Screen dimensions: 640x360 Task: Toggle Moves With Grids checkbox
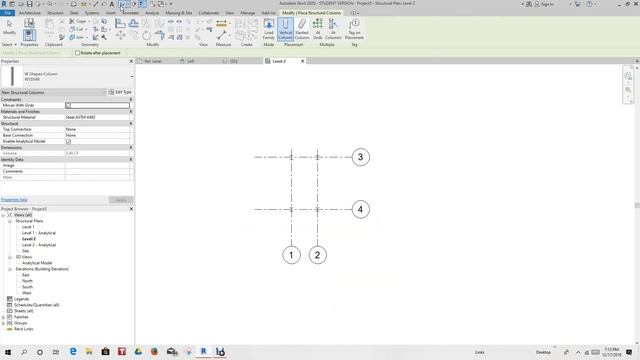pyautogui.click(x=68, y=105)
